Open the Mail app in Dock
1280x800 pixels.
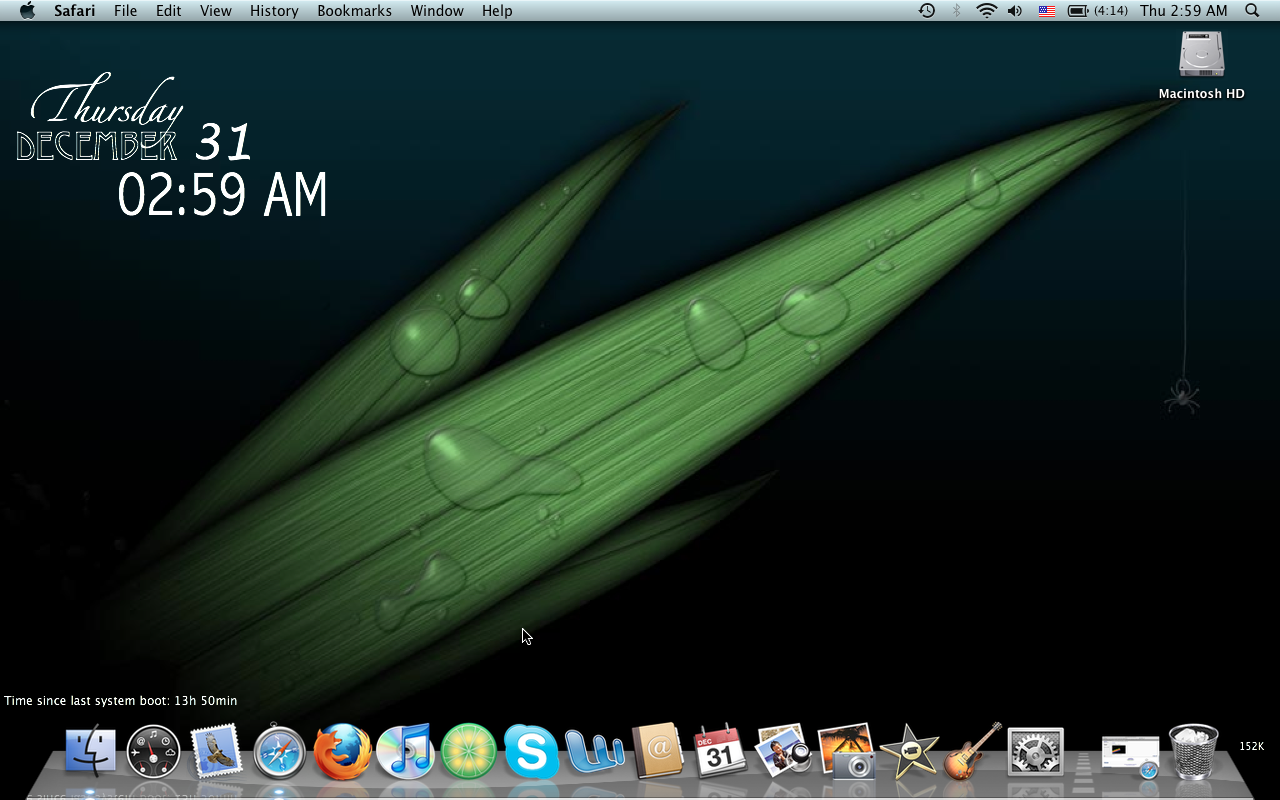pos(217,751)
